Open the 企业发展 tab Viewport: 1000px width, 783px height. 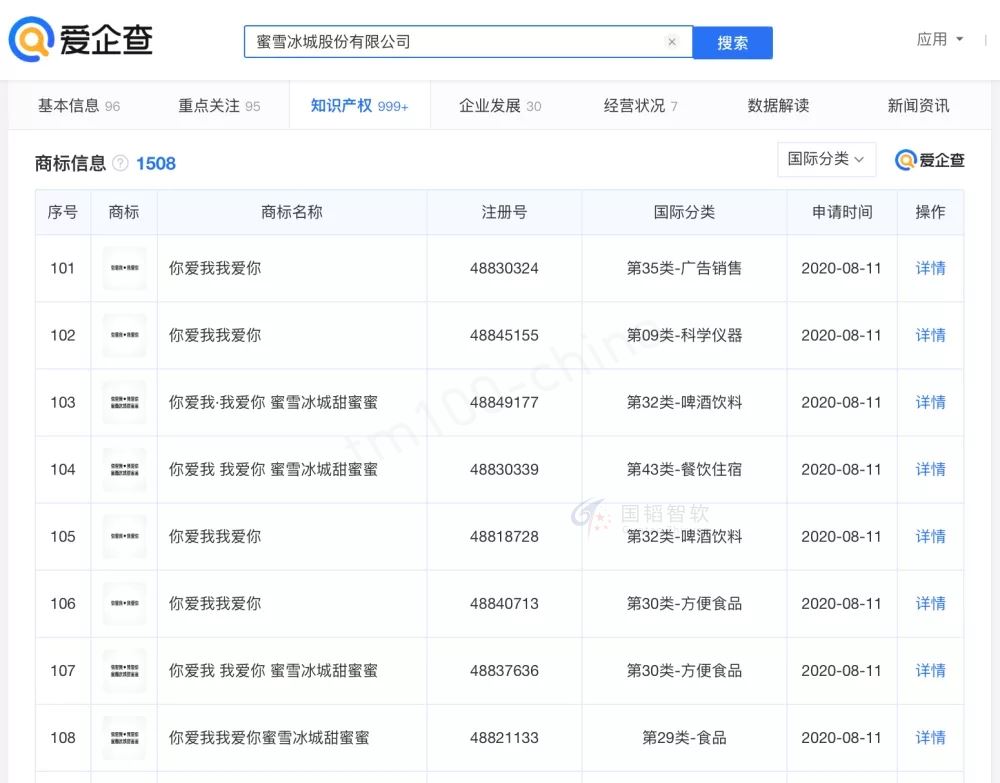pyautogui.click(x=500, y=106)
